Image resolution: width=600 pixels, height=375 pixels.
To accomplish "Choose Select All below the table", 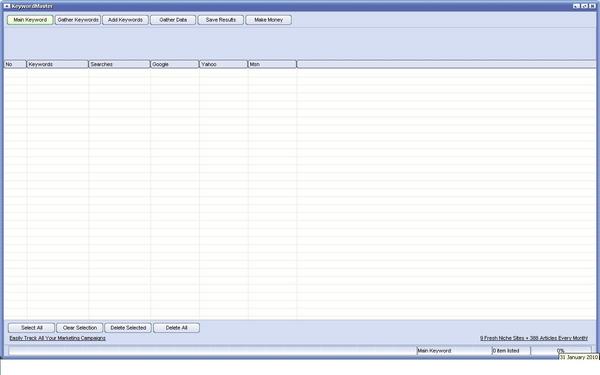I will pyautogui.click(x=31, y=328).
